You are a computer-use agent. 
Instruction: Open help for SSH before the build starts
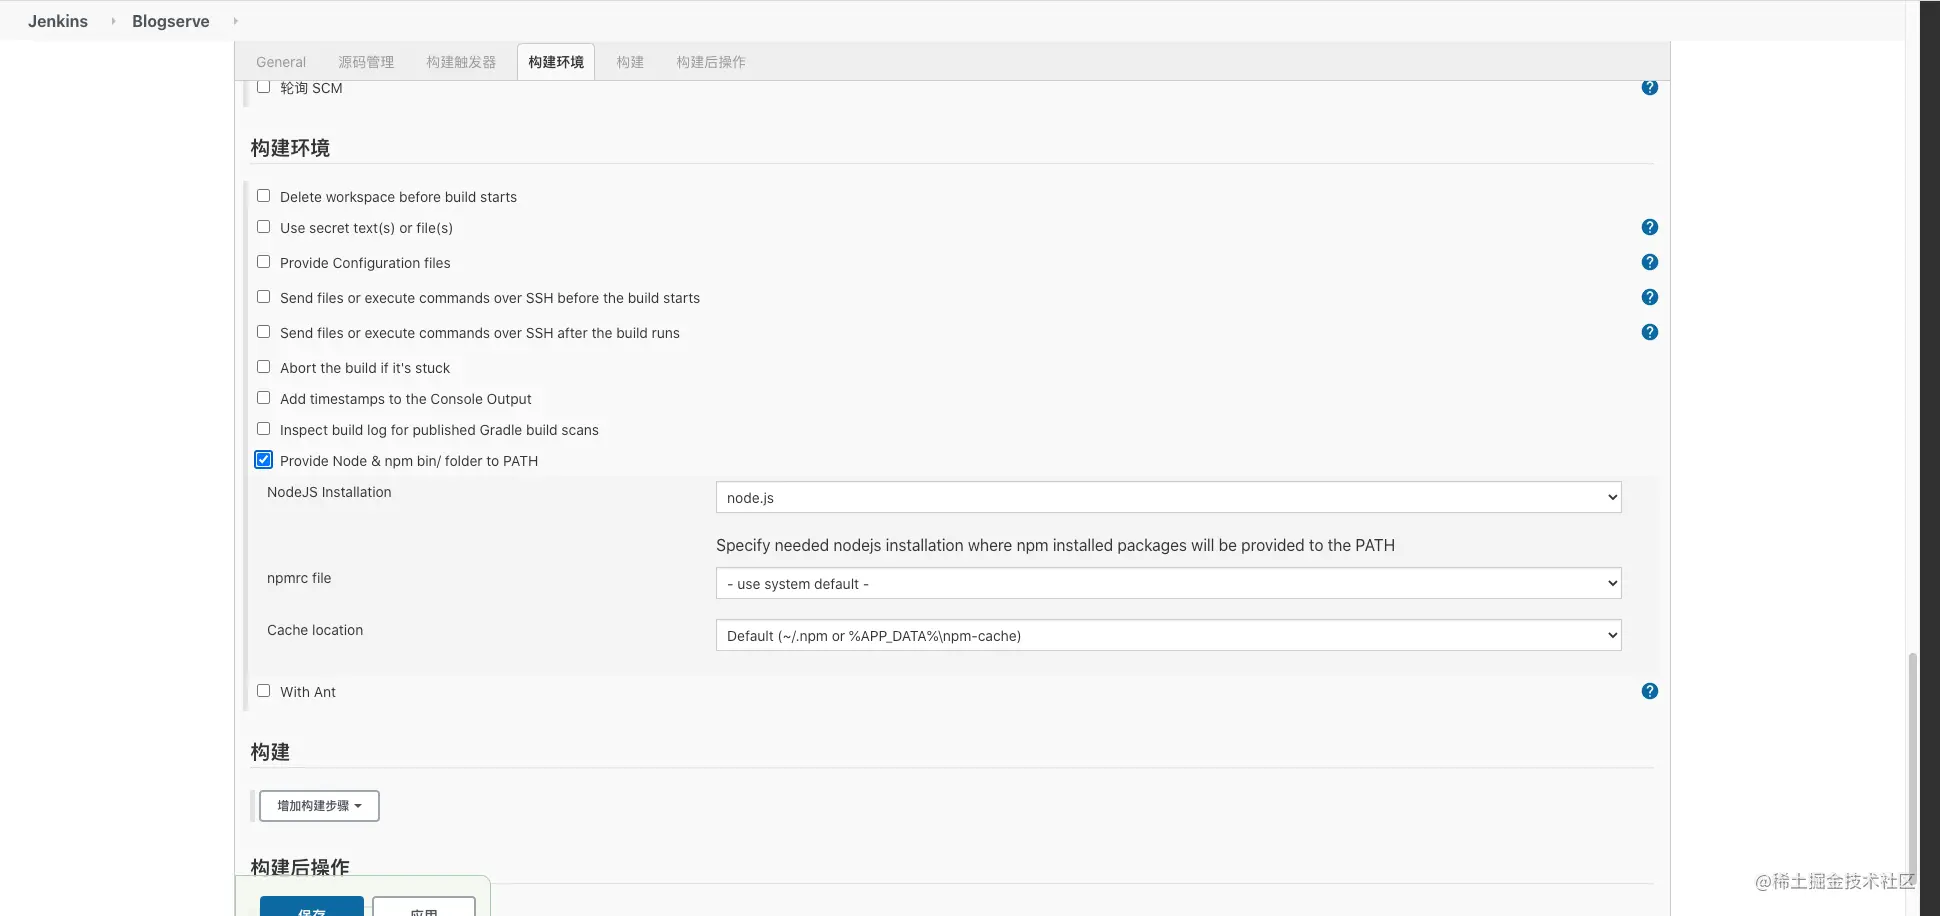[x=1650, y=297]
